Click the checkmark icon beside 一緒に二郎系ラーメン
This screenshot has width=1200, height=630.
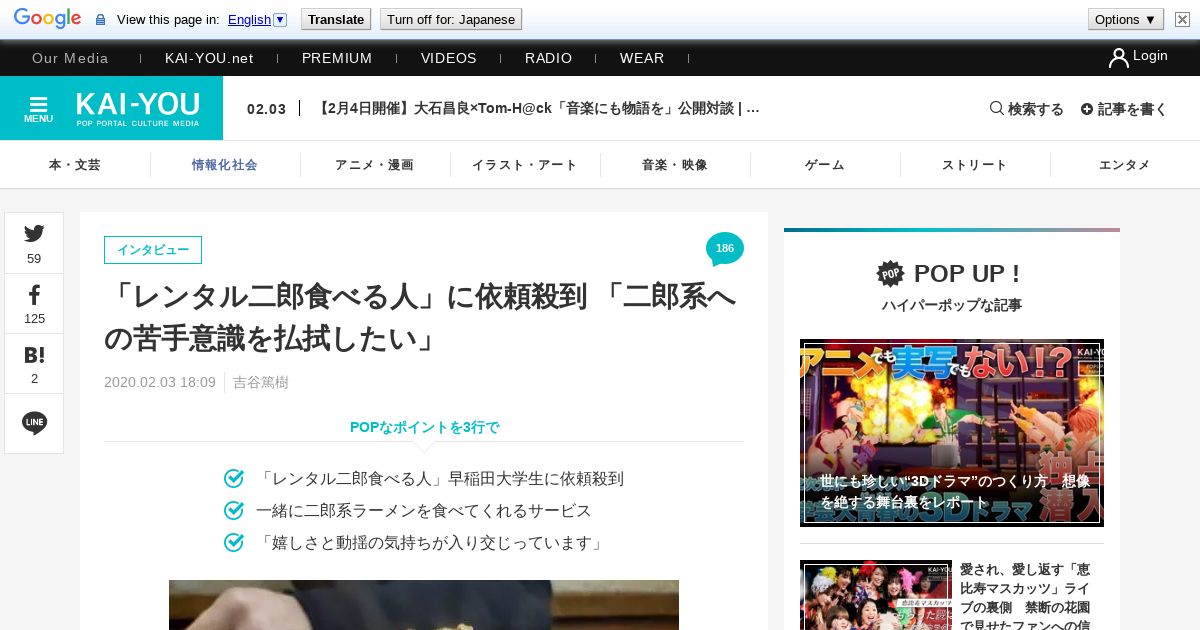(x=234, y=511)
